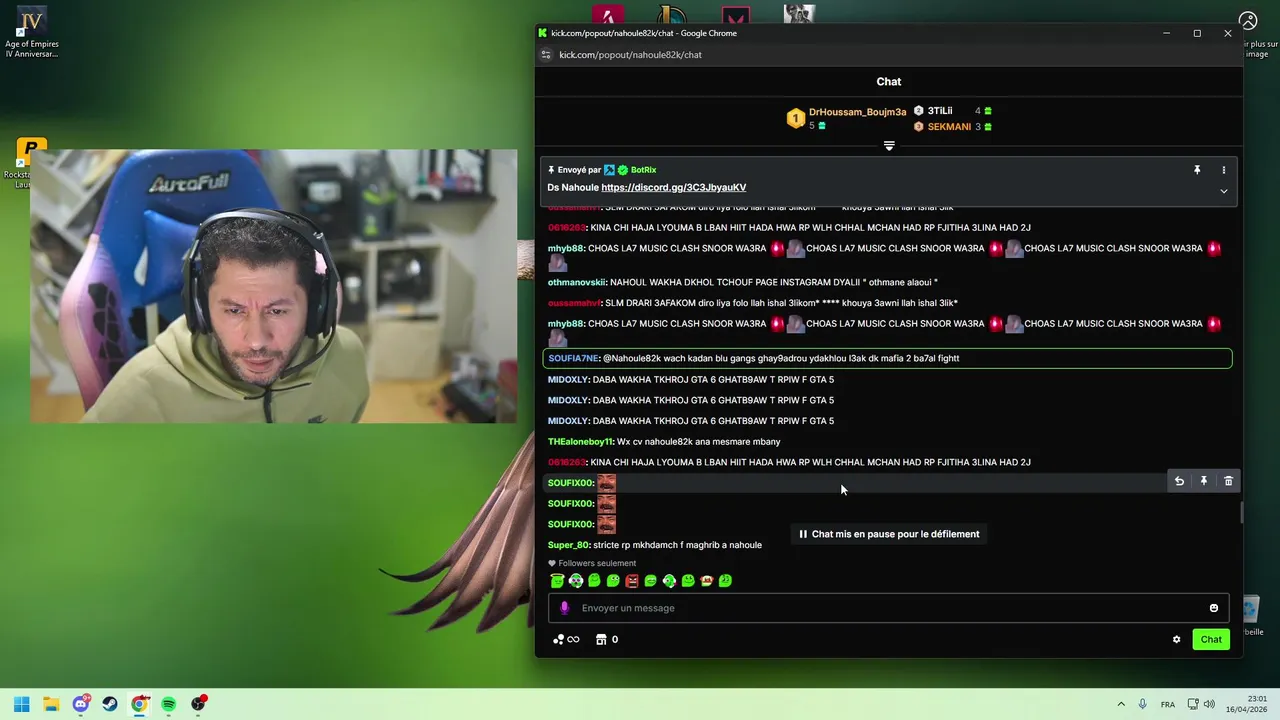
Task: Click the reply arrow on SOUFIX00's hovered message
Action: click(x=1179, y=481)
